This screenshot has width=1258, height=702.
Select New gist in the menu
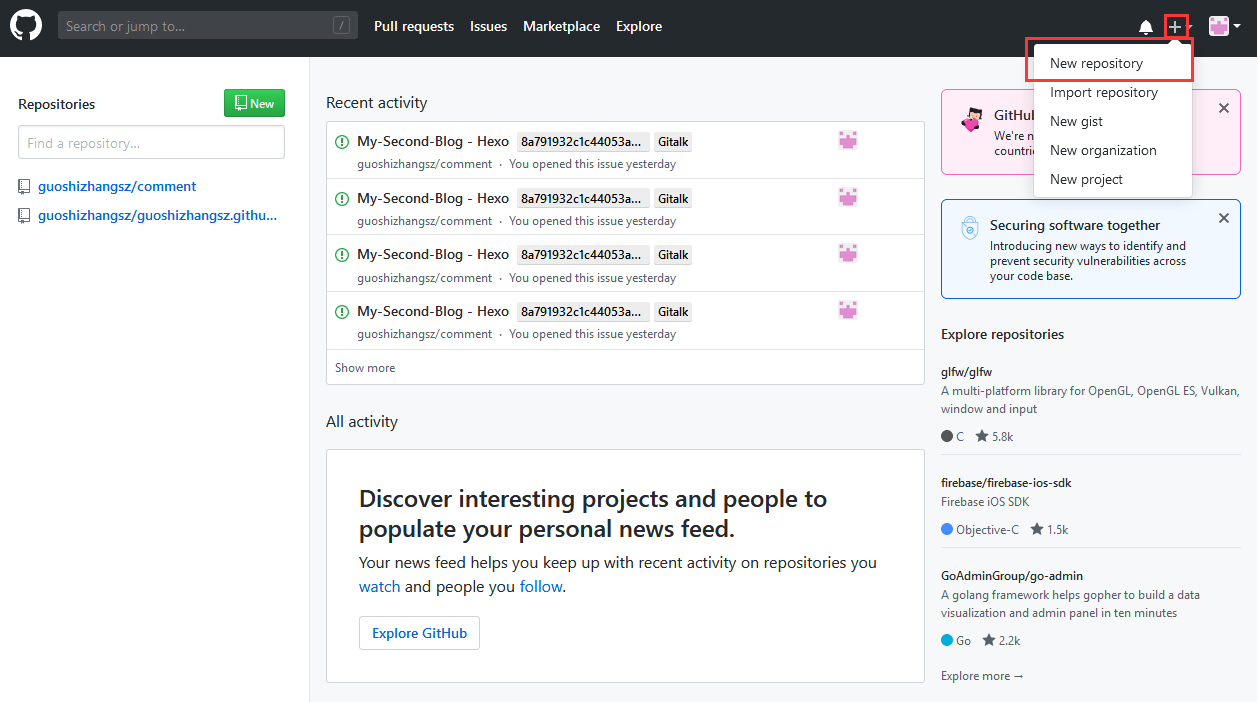1076,121
